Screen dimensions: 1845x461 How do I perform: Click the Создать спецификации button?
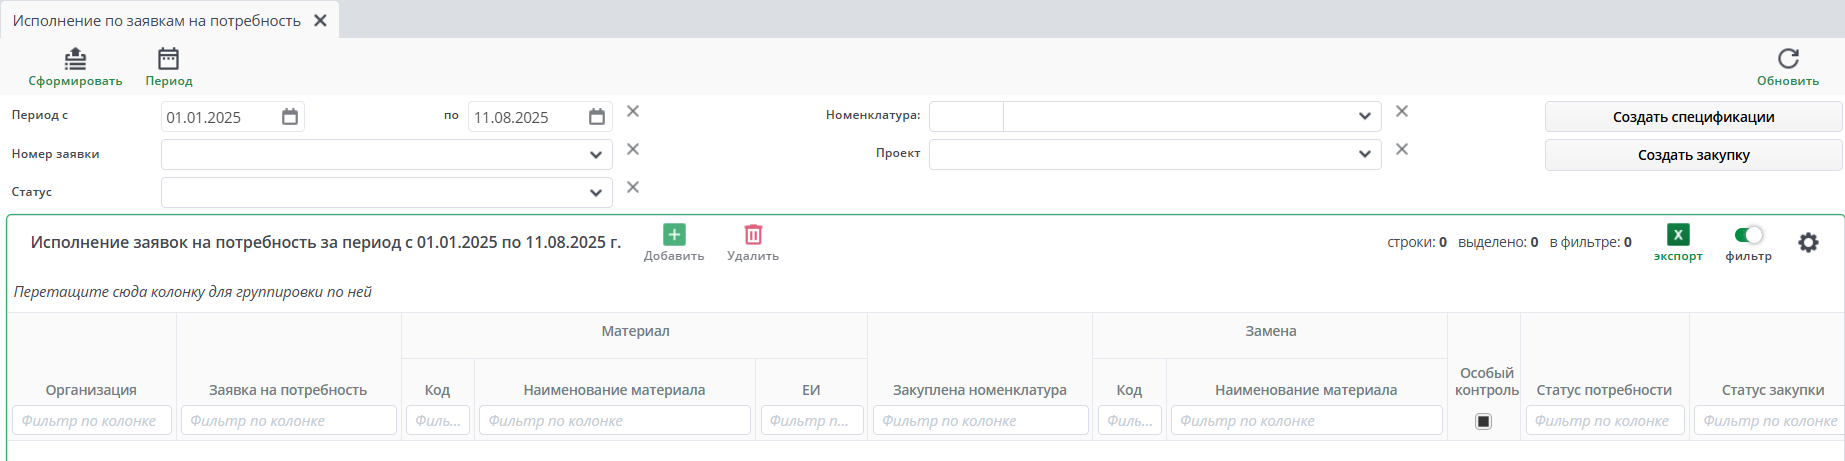pos(1693,117)
